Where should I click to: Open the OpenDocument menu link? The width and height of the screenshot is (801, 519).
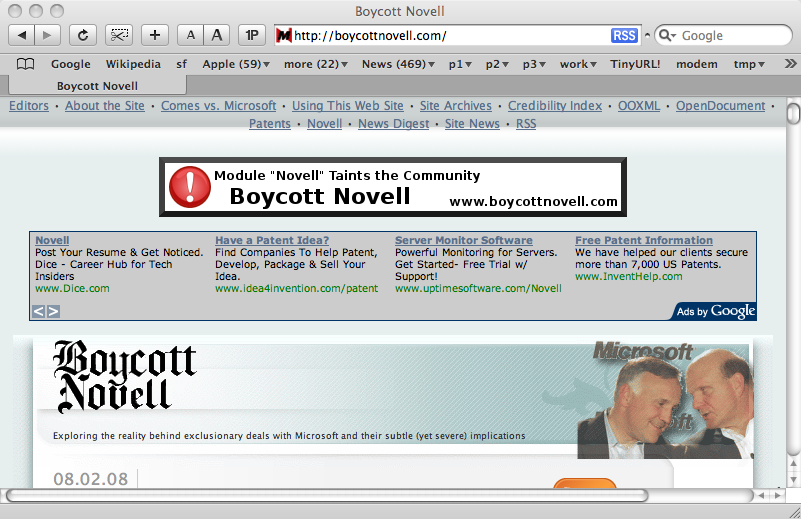pos(721,106)
